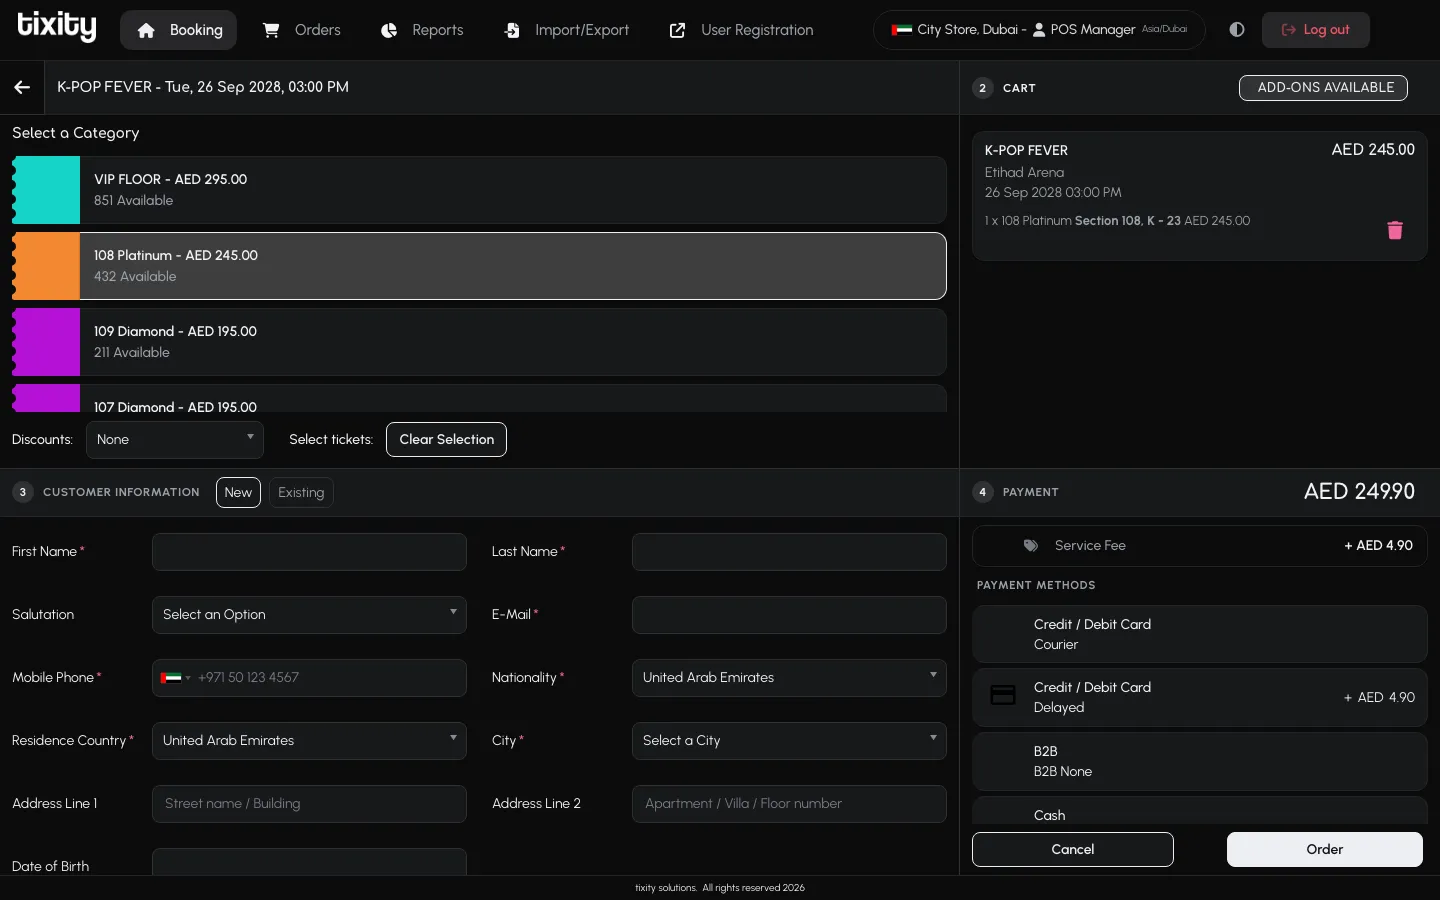1440x900 pixels.
Task: Open the Reports section
Action: click(422, 30)
